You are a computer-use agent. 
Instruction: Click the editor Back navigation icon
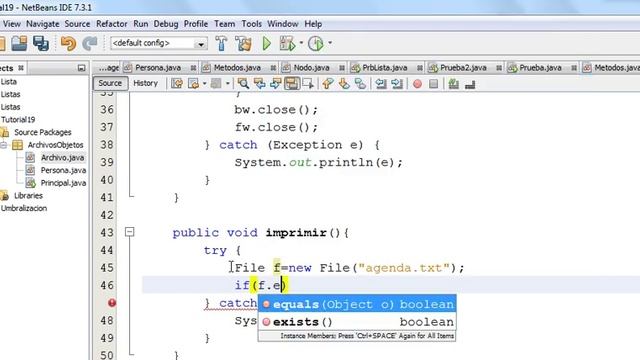193,84
